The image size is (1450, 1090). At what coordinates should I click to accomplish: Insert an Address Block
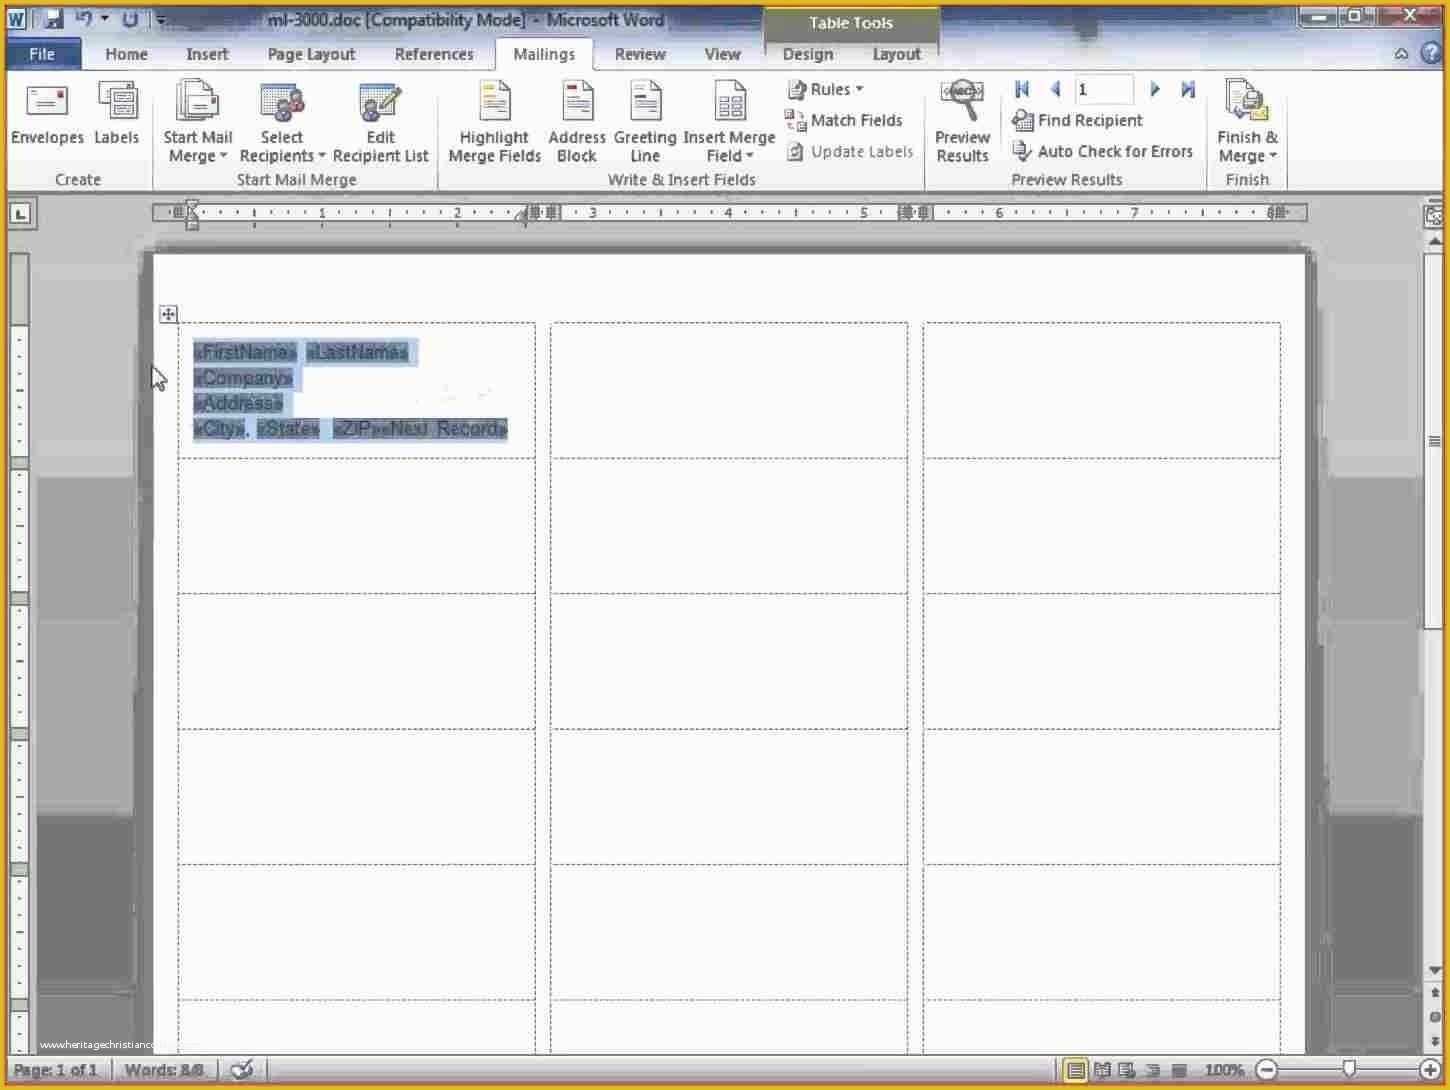tap(577, 122)
